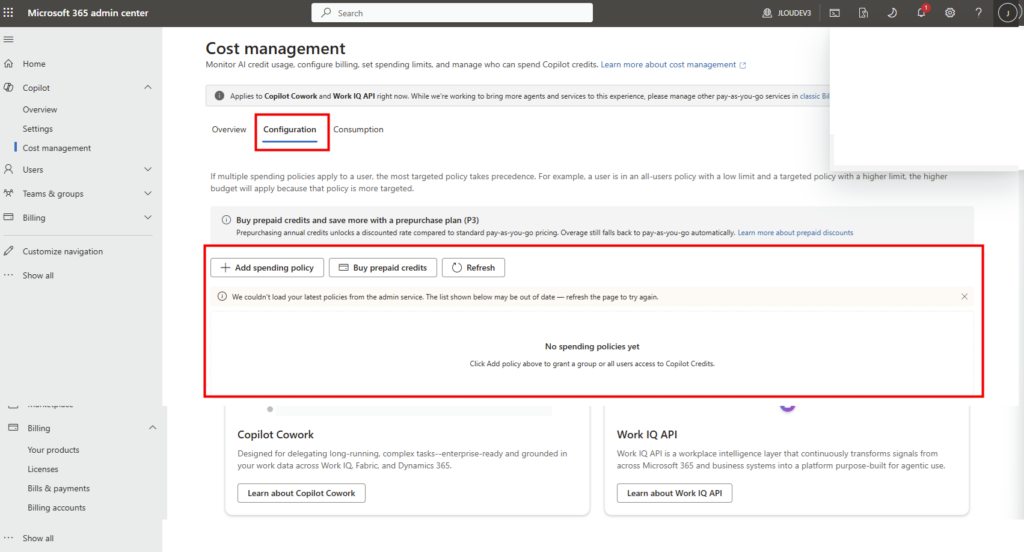This screenshot has width=1024, height=552.
Task: Click the document icon in top bar
Action: 863,13
